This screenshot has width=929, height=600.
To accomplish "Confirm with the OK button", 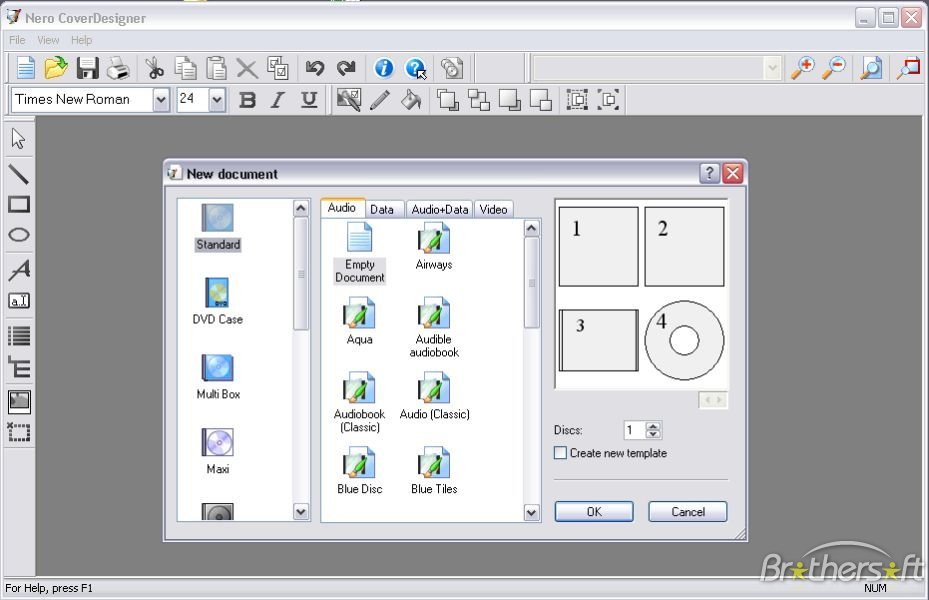I will tap(594, 512).
